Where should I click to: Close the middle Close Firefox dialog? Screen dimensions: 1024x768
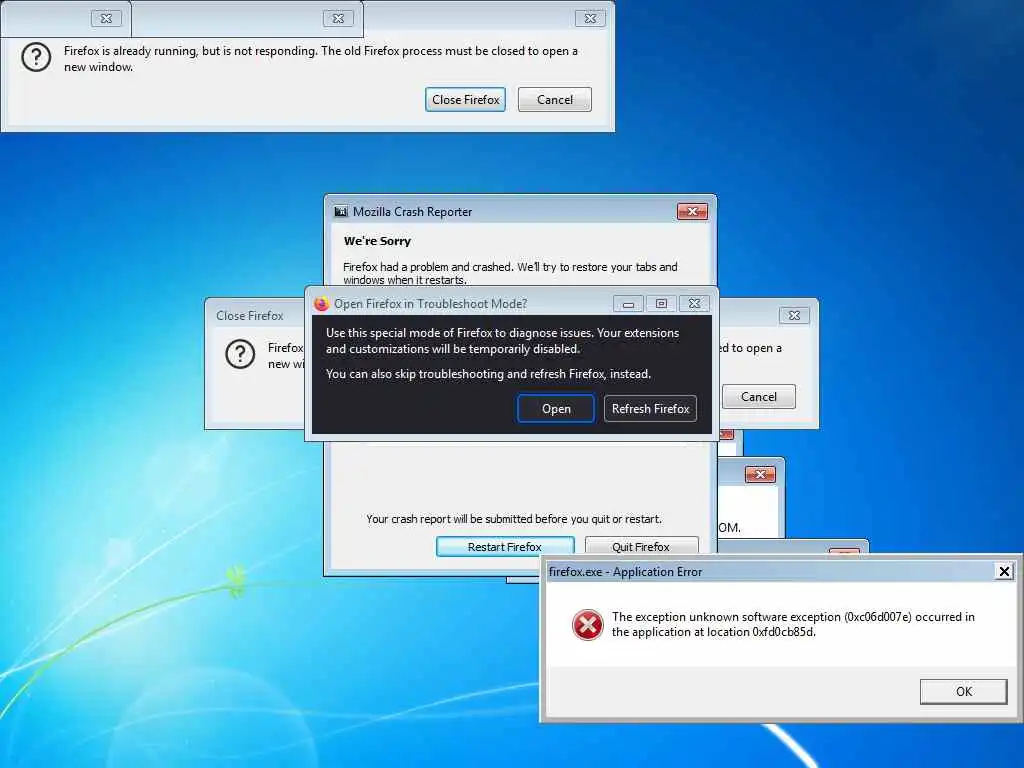tap(794, 315)
